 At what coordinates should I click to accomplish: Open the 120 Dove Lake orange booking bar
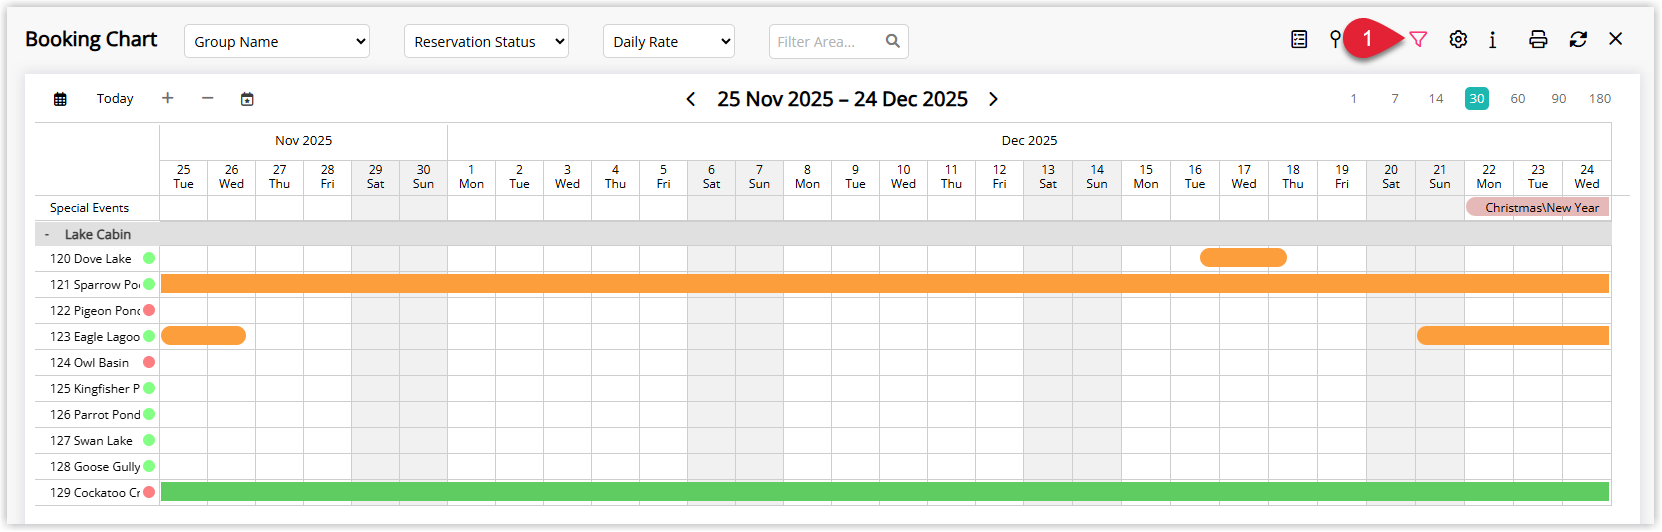click(x=1243, y=258)
